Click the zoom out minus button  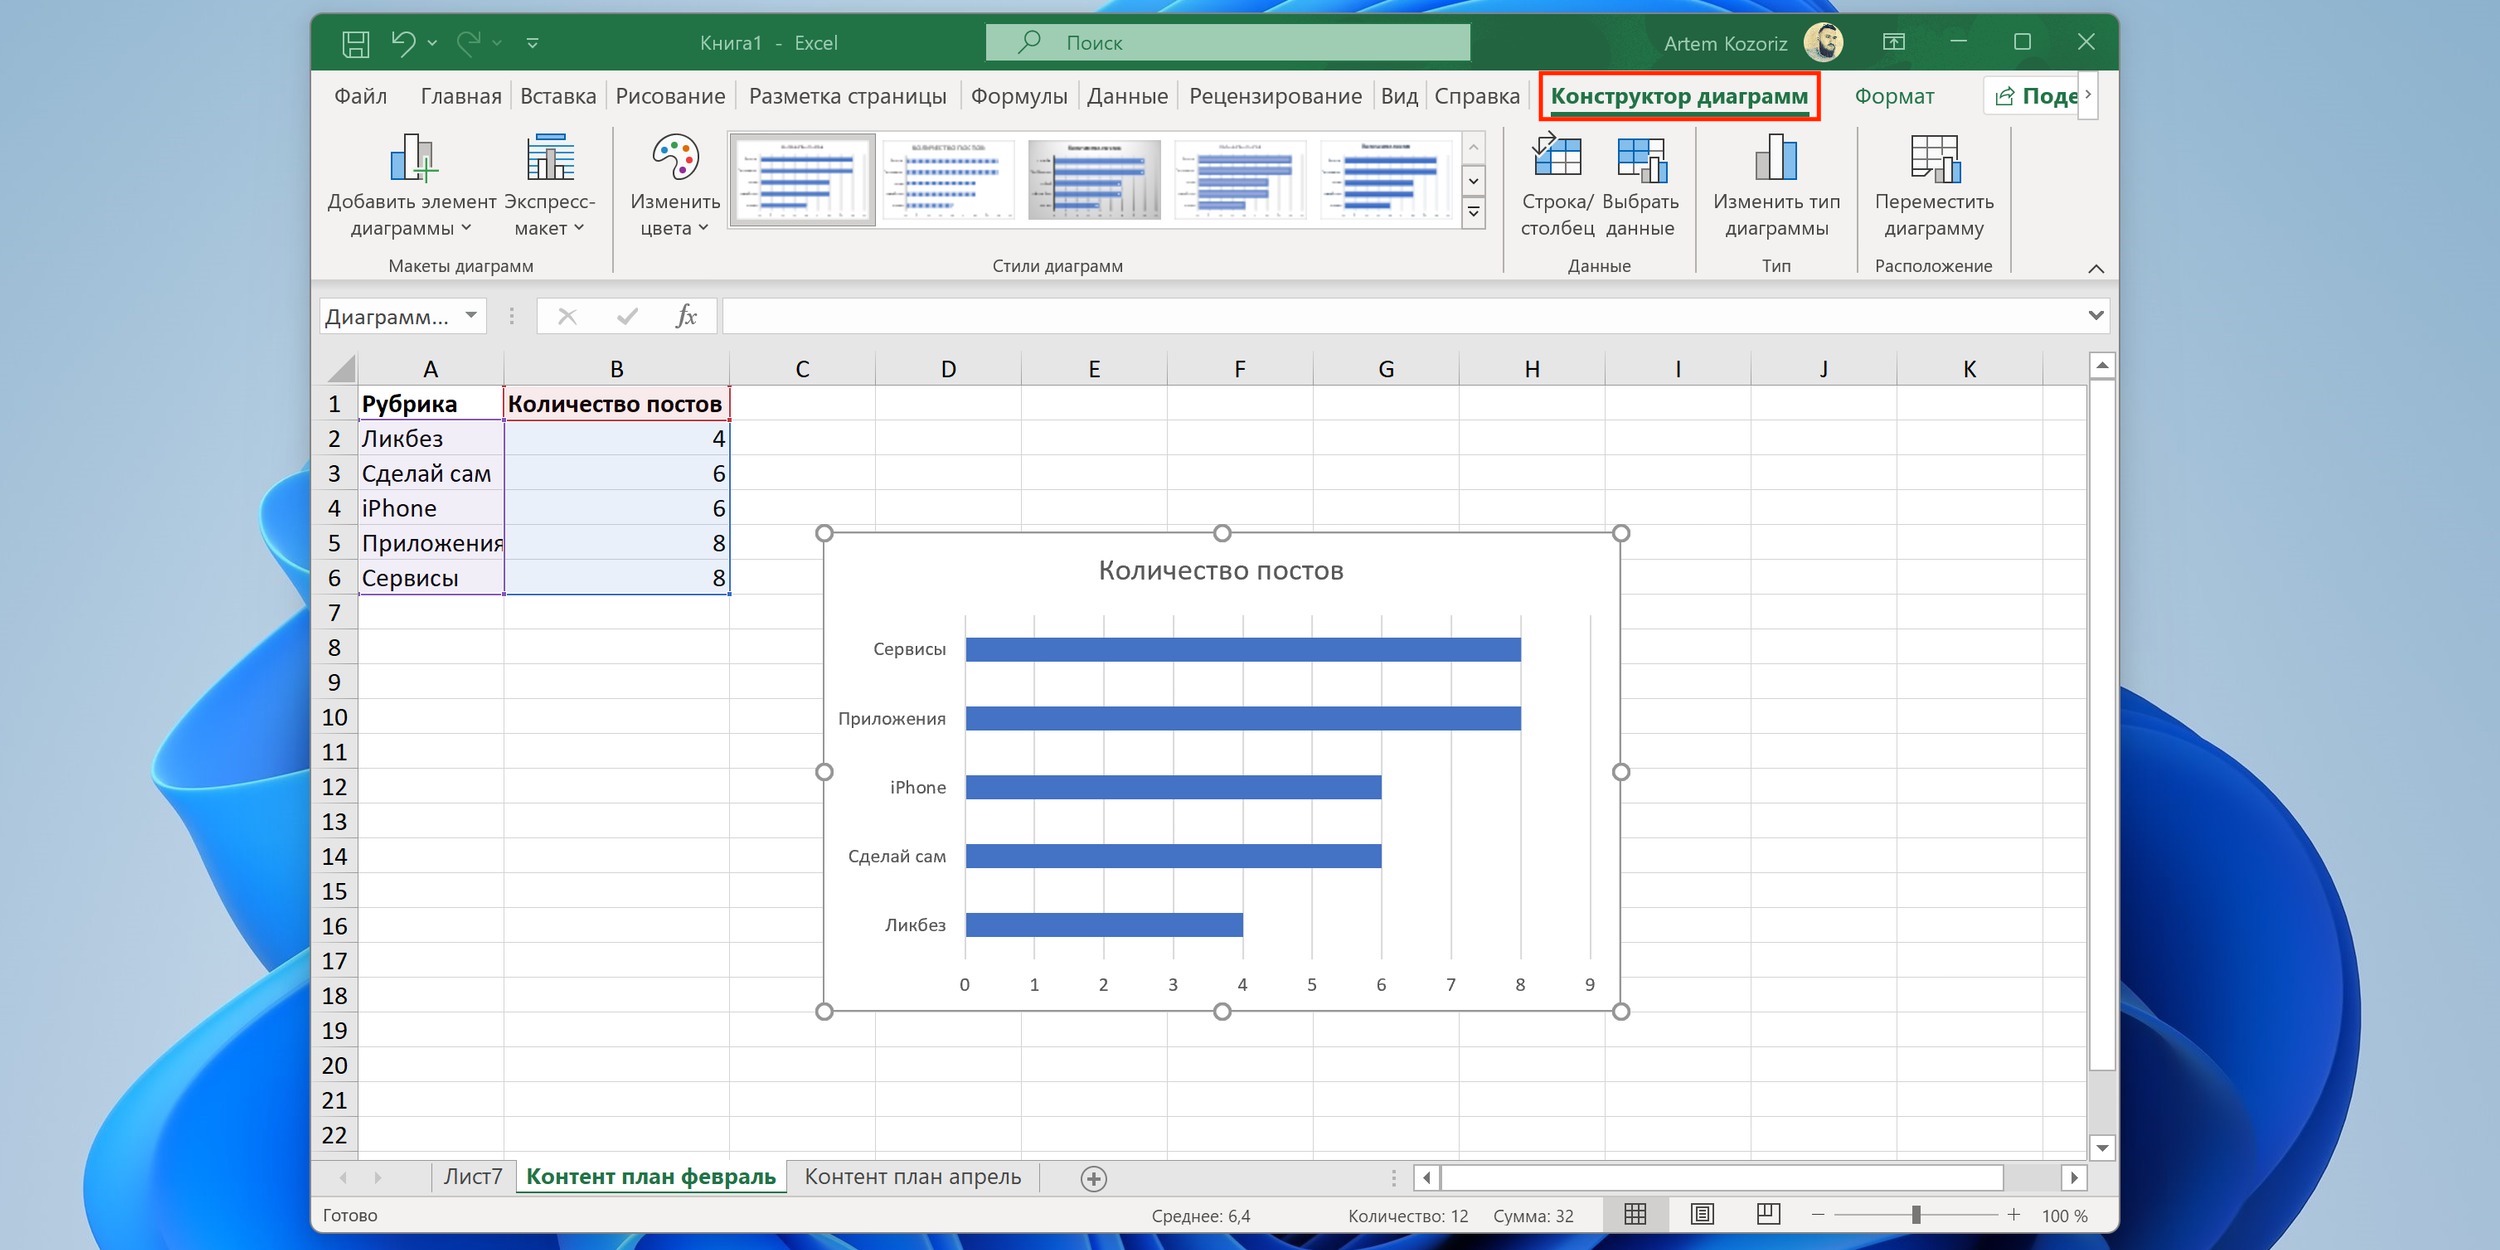1818,1215
